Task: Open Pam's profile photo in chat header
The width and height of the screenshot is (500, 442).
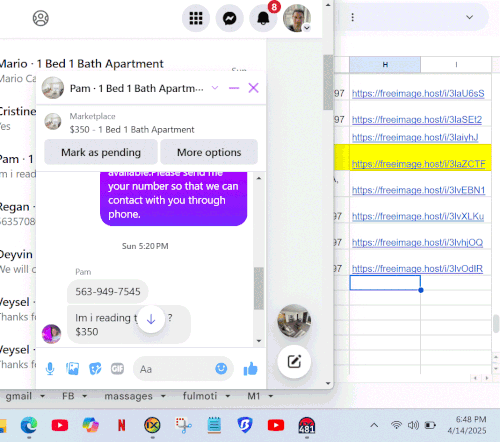Action: (x=53, y=88)
